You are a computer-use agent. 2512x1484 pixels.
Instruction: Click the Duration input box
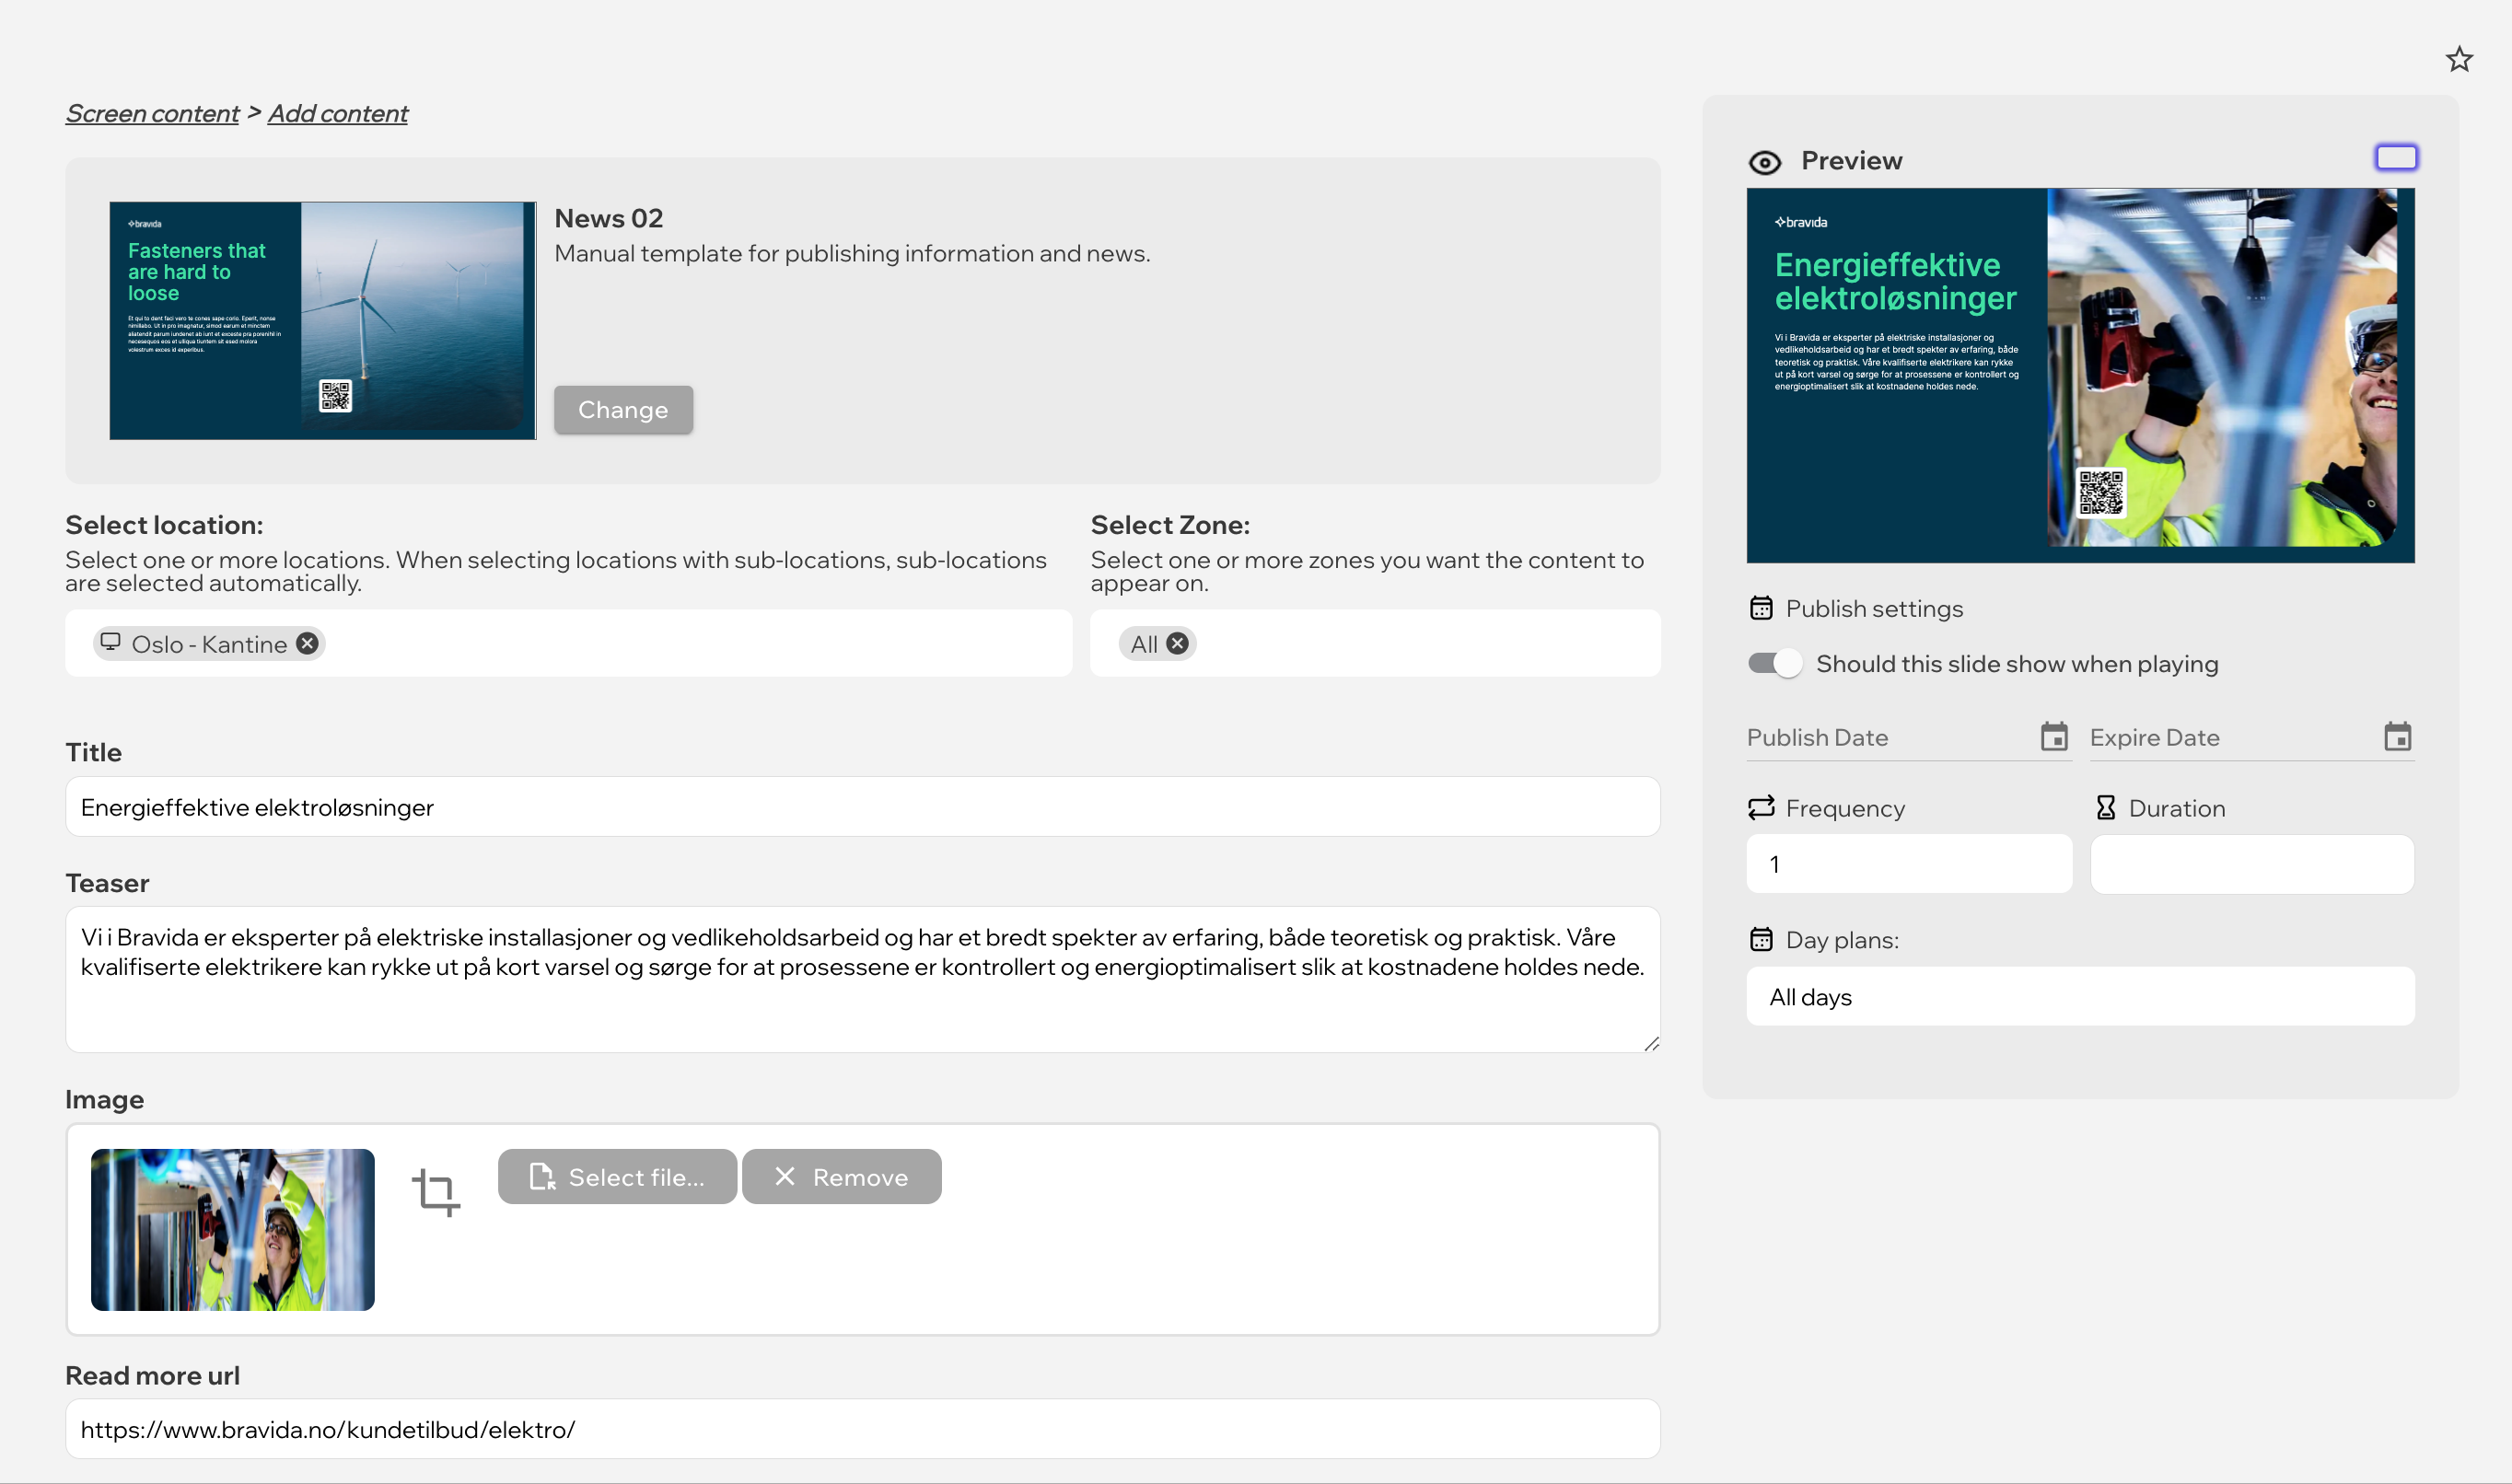tap(2251, 864)
